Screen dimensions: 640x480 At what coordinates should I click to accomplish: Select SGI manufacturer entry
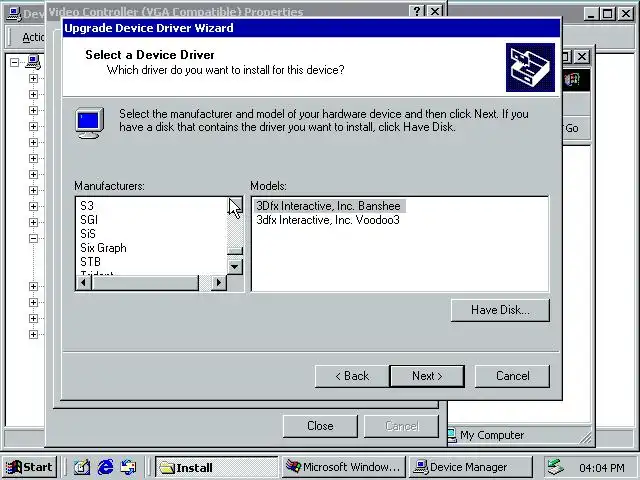coord(89,220)
